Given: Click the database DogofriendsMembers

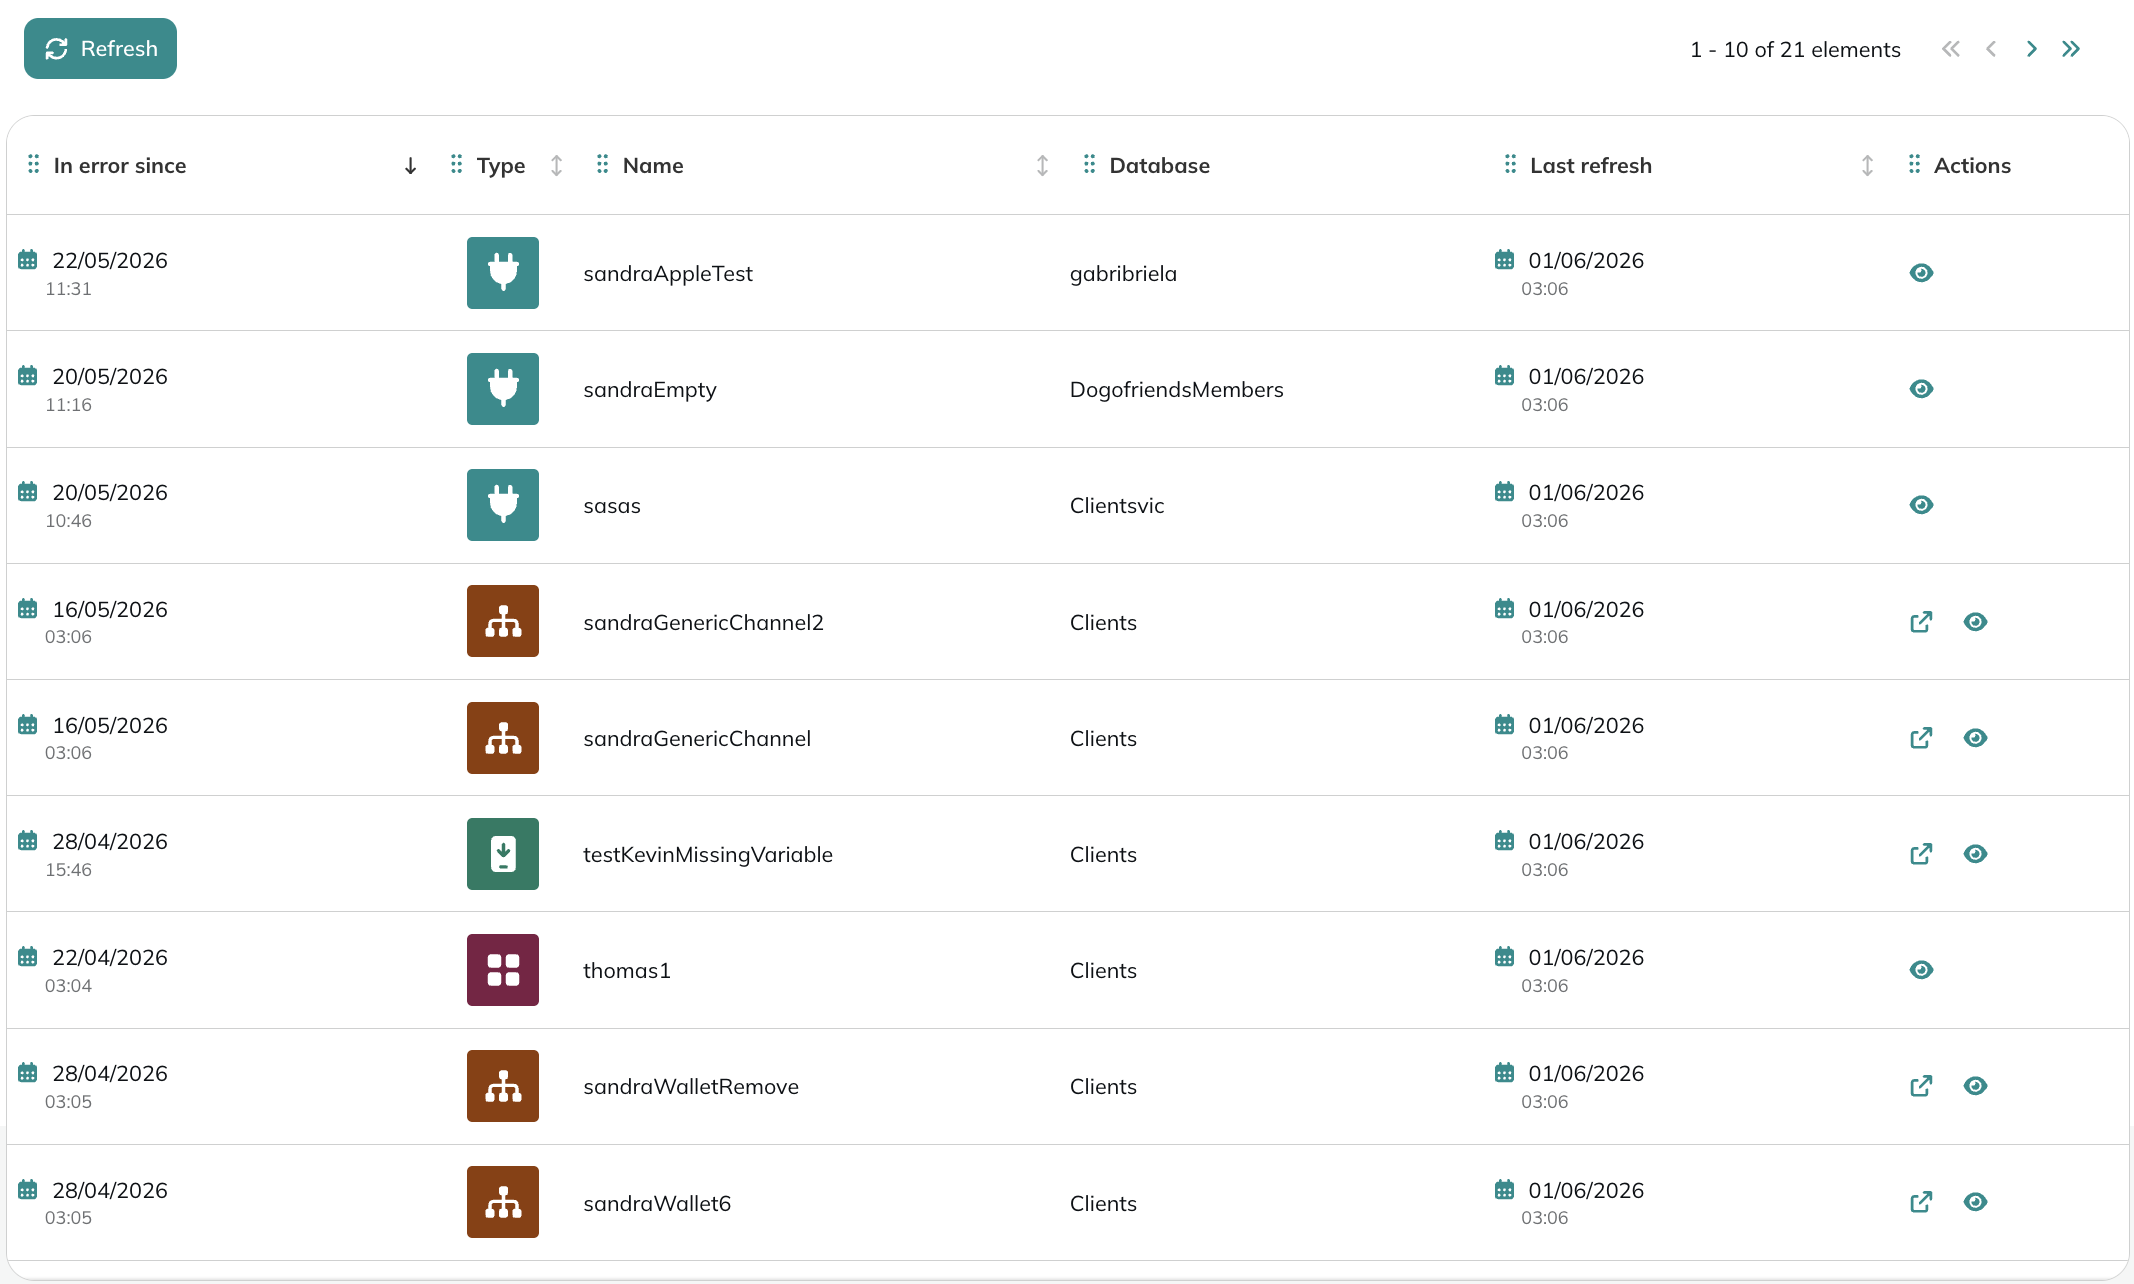Looking at the screenshot, I should (x=1176, y=390).
